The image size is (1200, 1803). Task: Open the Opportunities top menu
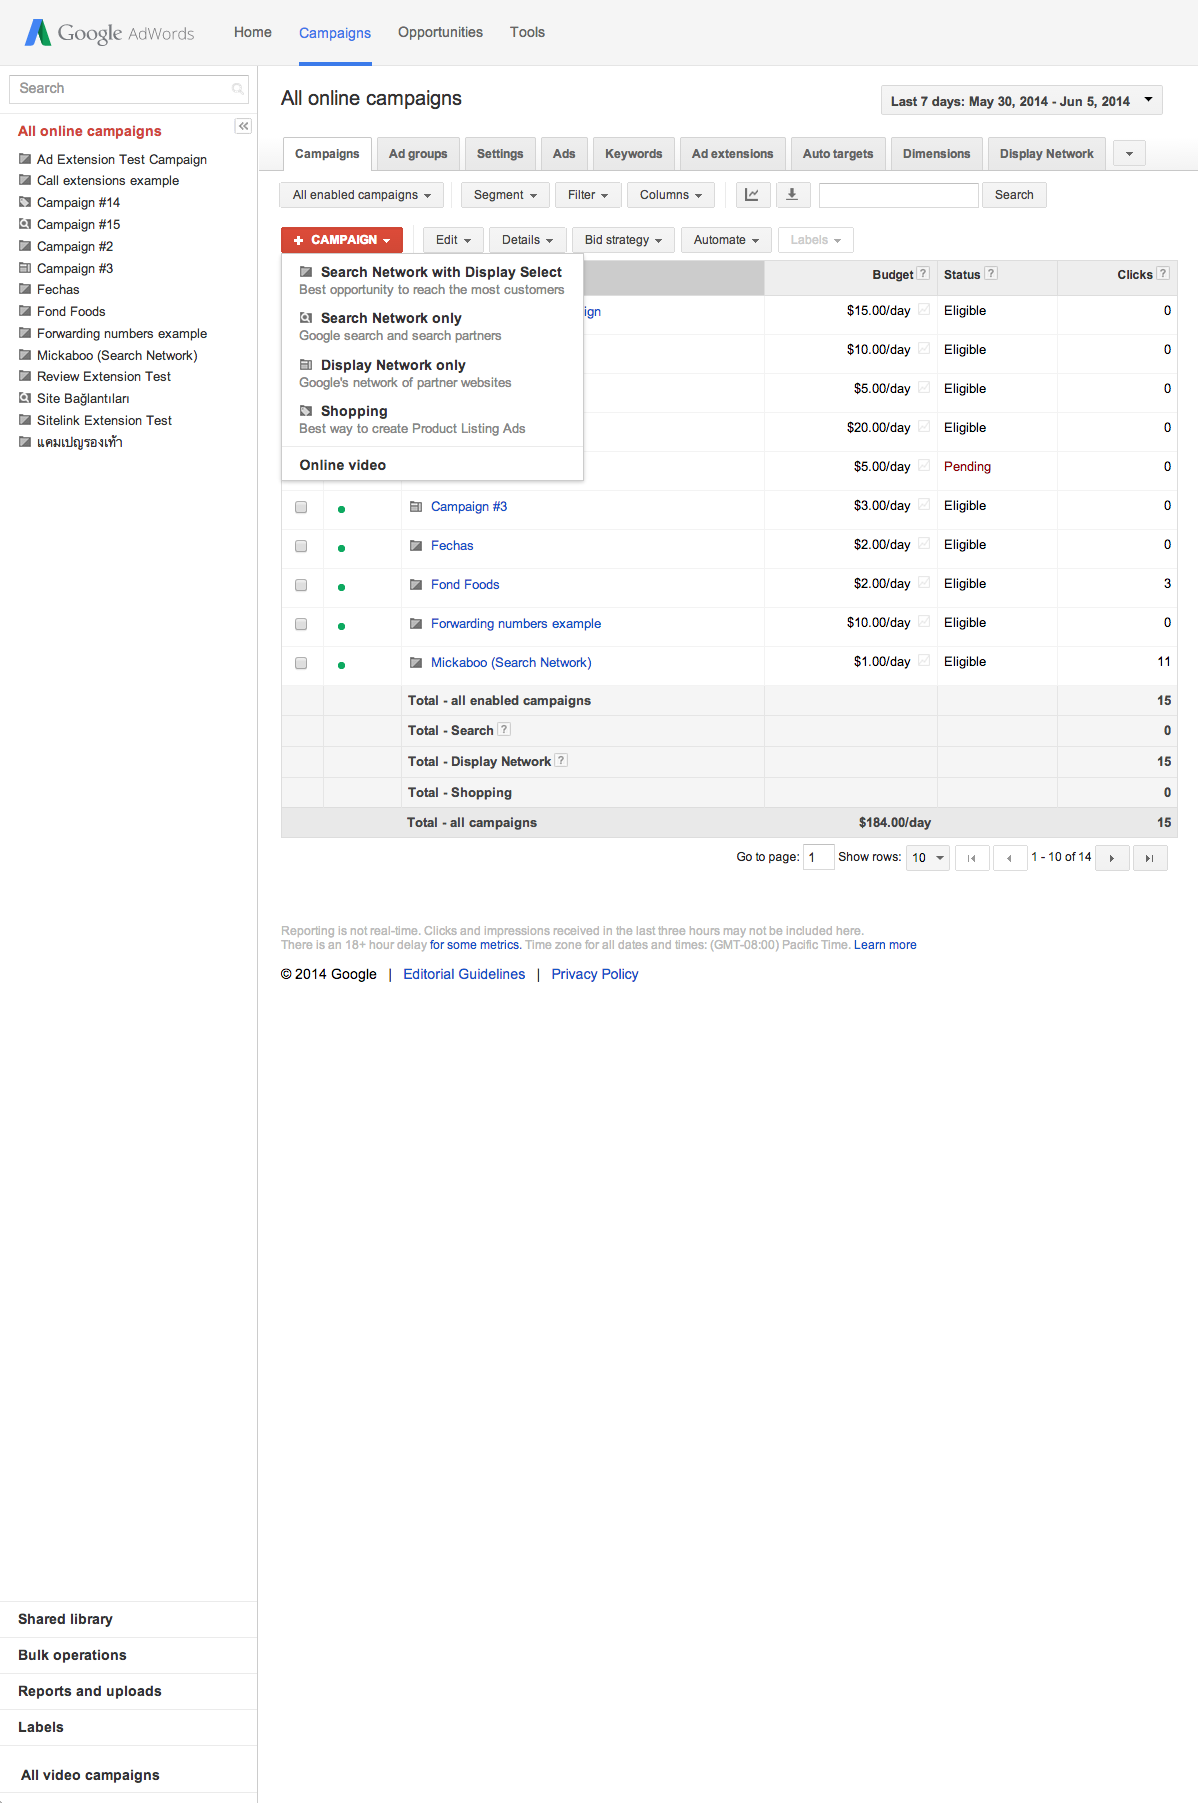440,32
